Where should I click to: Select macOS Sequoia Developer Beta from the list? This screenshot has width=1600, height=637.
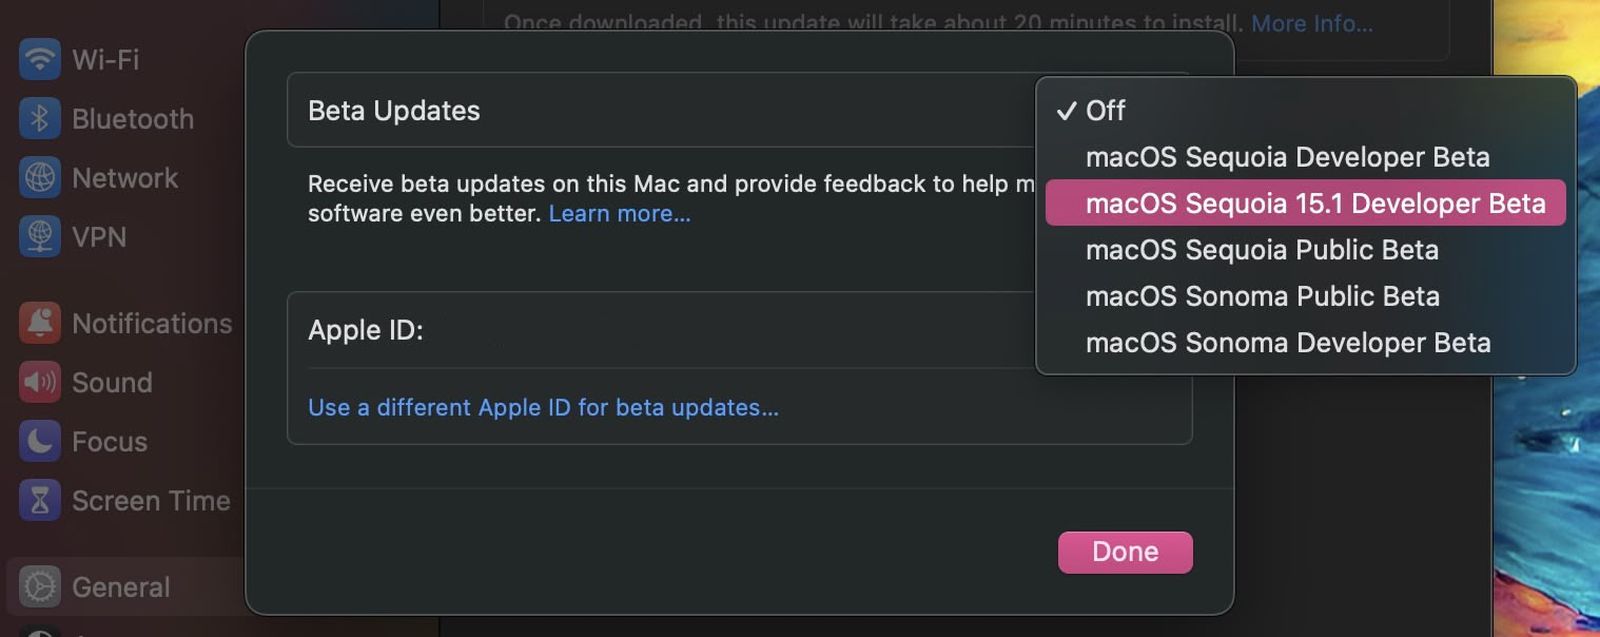tap(1288, 157)
